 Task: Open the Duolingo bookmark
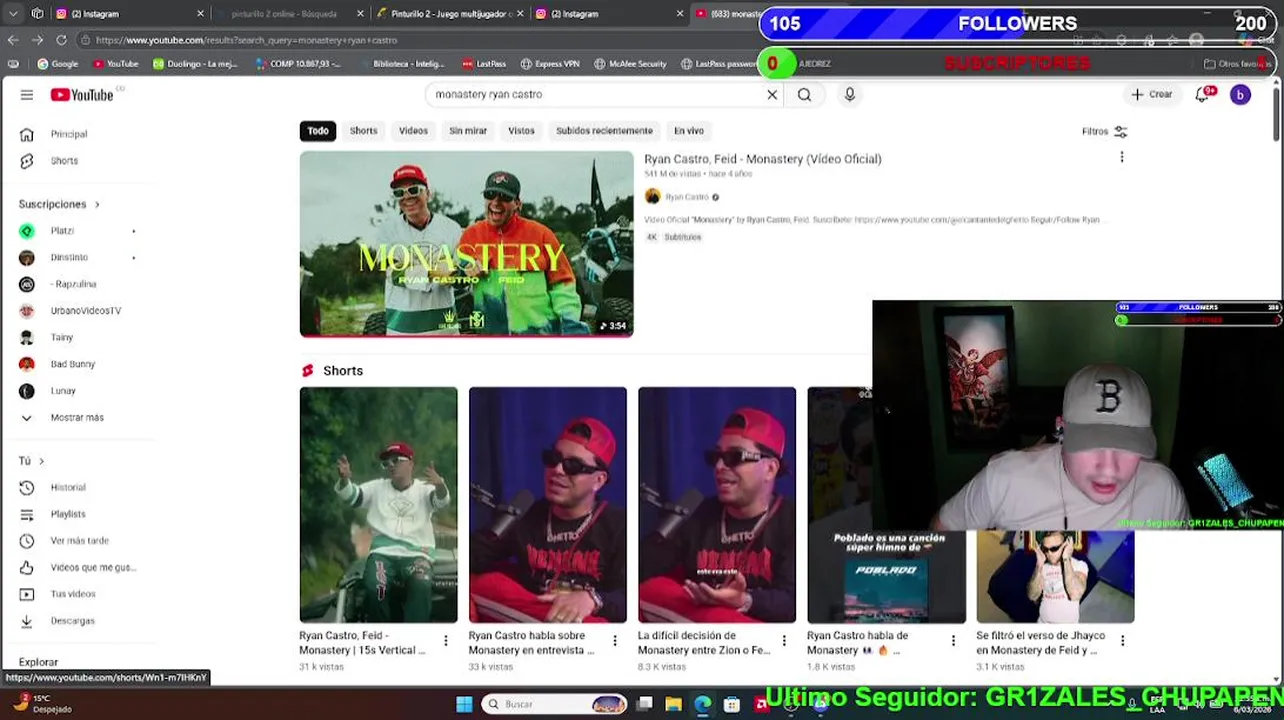coord(195,64)
